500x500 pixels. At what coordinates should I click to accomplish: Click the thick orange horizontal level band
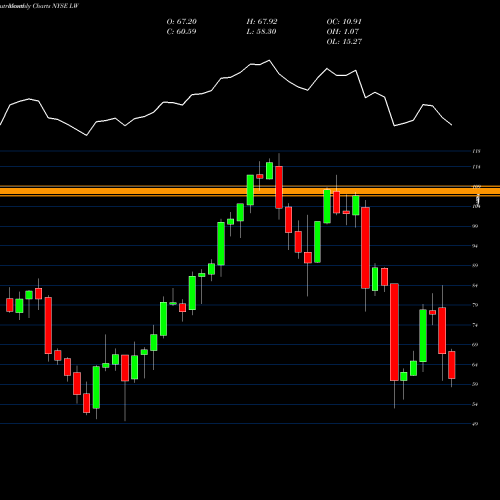pos(250,191)
